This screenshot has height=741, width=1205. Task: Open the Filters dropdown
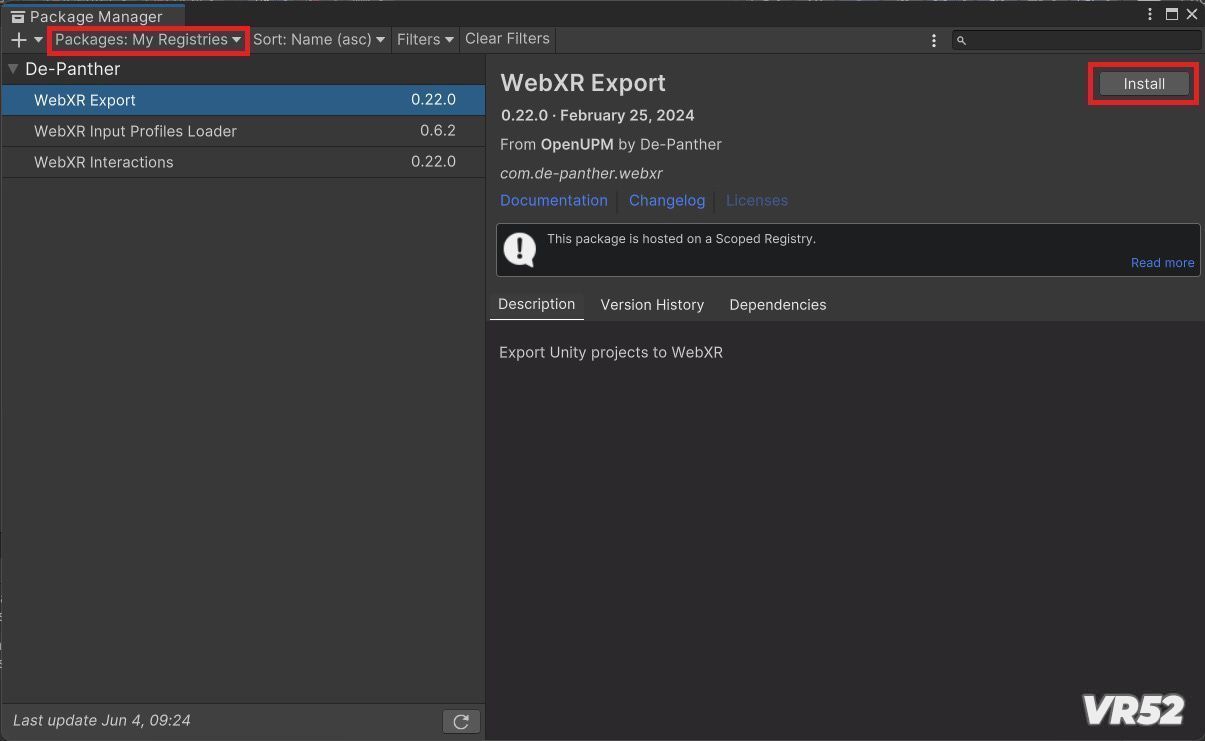[x=425, y=40]
